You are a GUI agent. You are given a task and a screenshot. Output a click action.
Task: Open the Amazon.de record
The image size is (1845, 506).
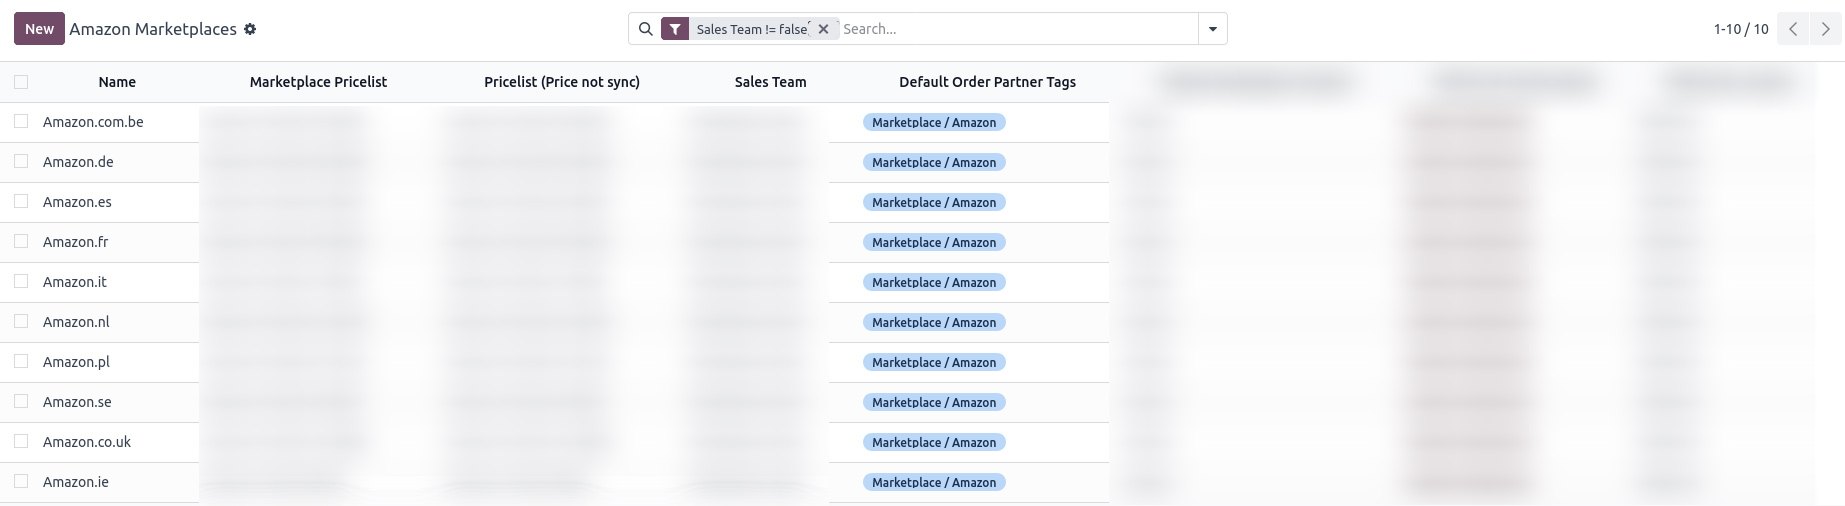coord(78,162)
